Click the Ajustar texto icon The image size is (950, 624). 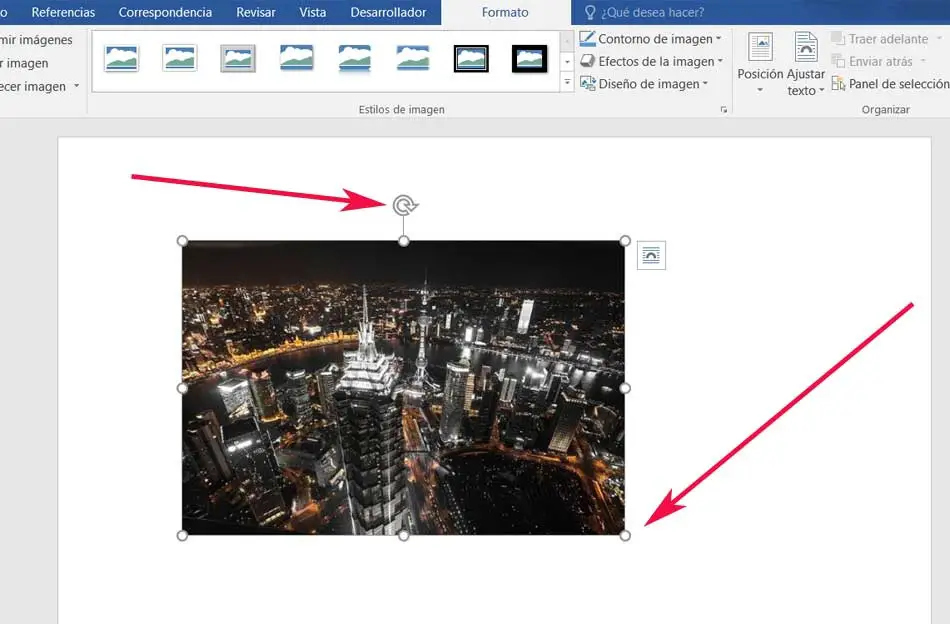(x=806, y=47)
